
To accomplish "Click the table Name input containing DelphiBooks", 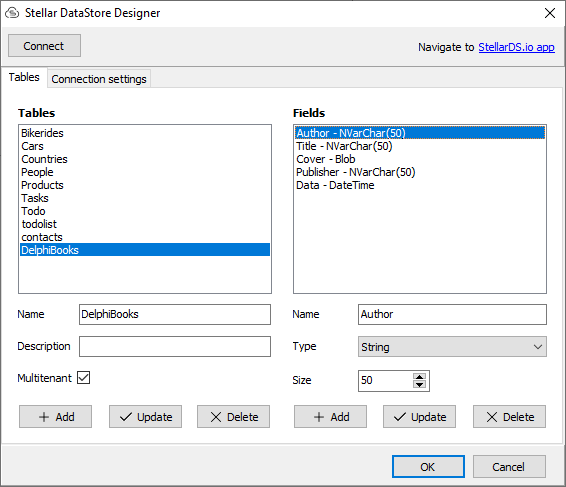I will click(x=175, y=314).
